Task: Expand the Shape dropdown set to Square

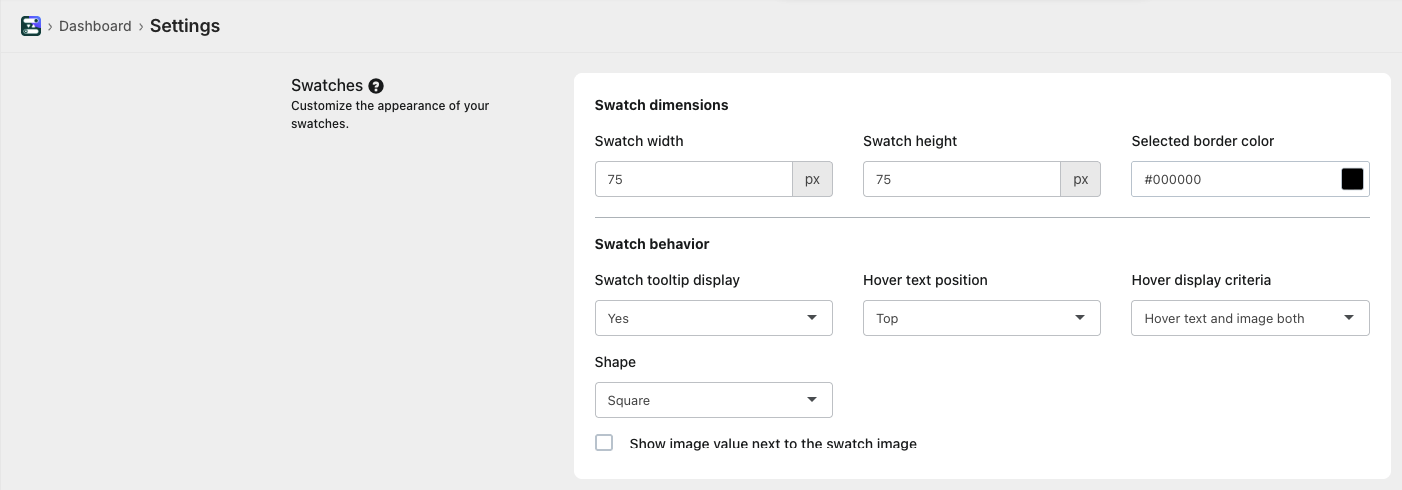Action: click(713, 401)
